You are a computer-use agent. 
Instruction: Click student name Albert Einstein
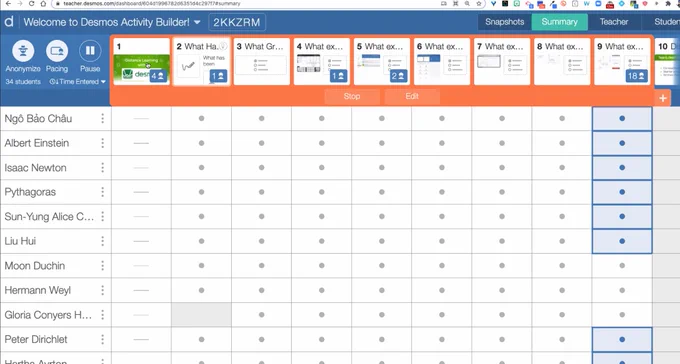click(37, 143)
